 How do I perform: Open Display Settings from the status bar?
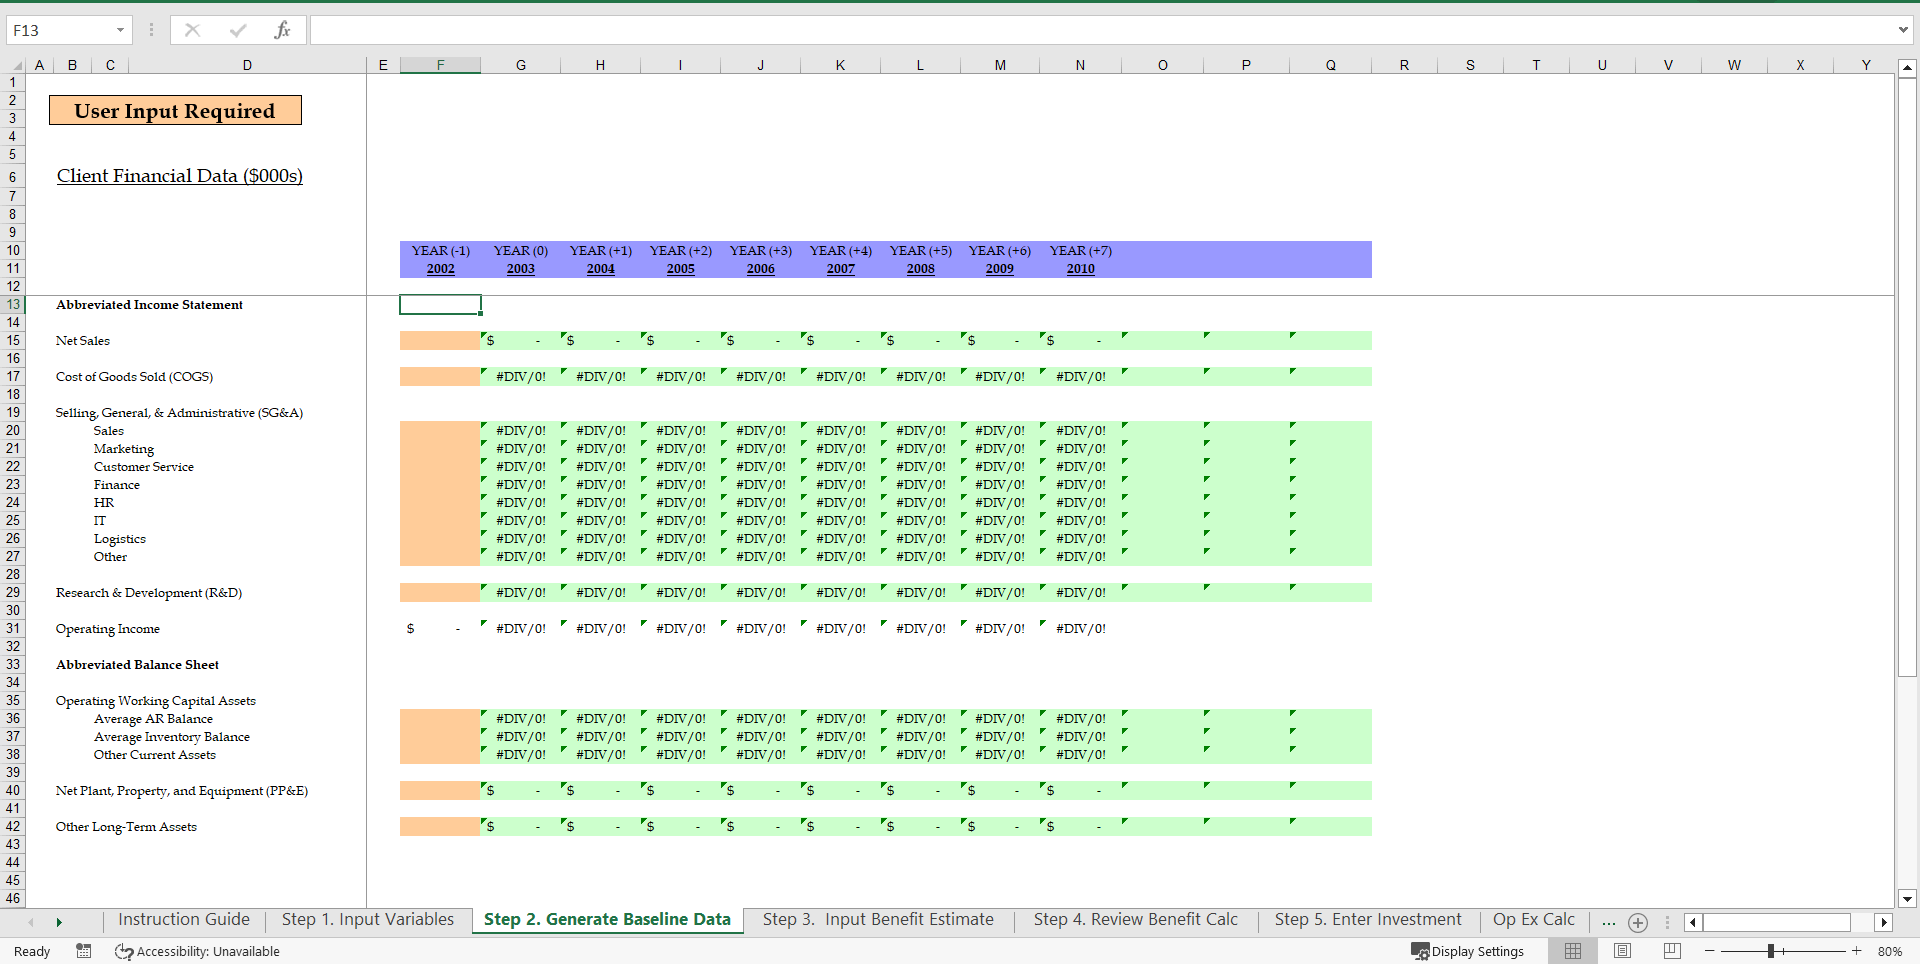click(x=1467, y=951)
